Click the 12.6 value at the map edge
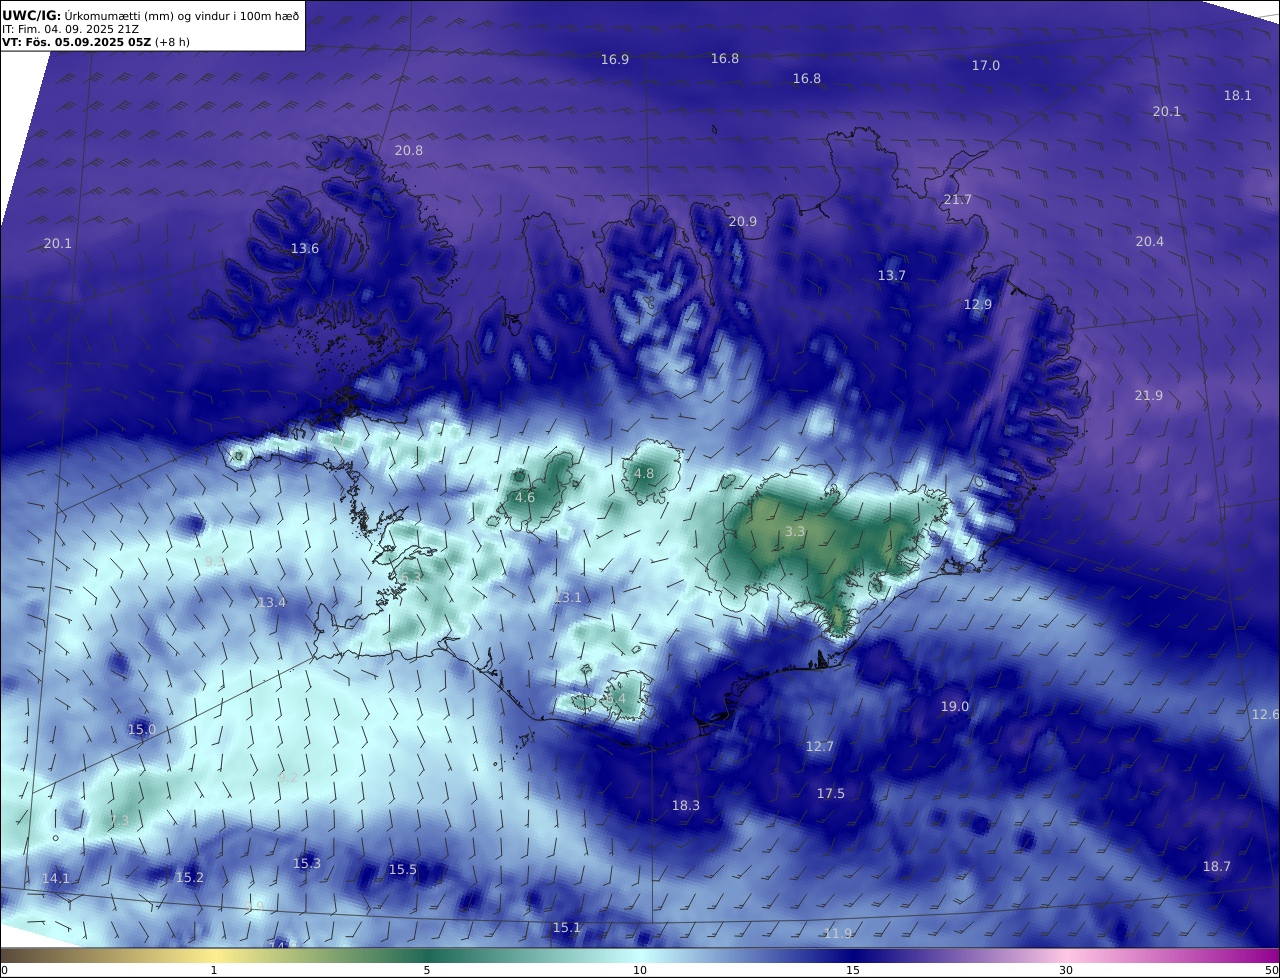The height and width of the screenshot is (978, 1280). pyautogui.click(x=1265, y=715)
